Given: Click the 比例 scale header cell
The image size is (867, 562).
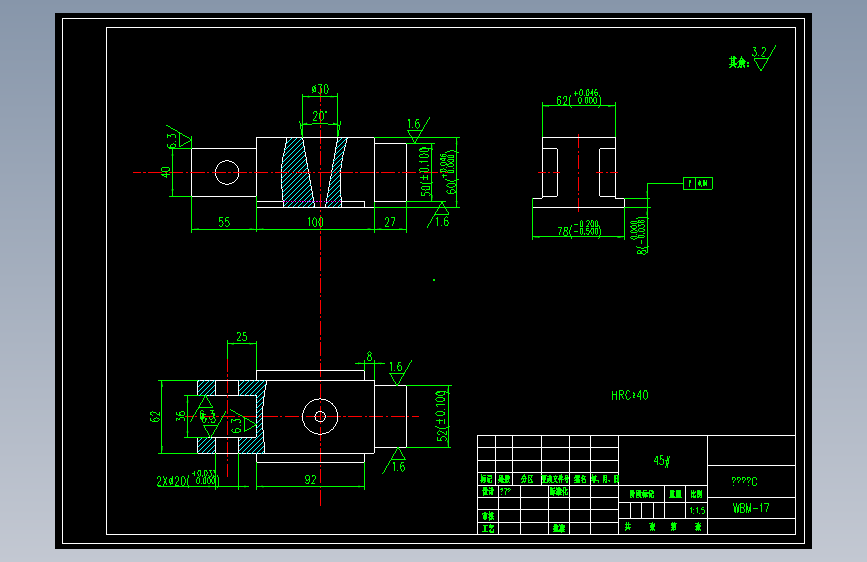Looking at the screenshot, I should pyautogui.click(x=697, y=494).
